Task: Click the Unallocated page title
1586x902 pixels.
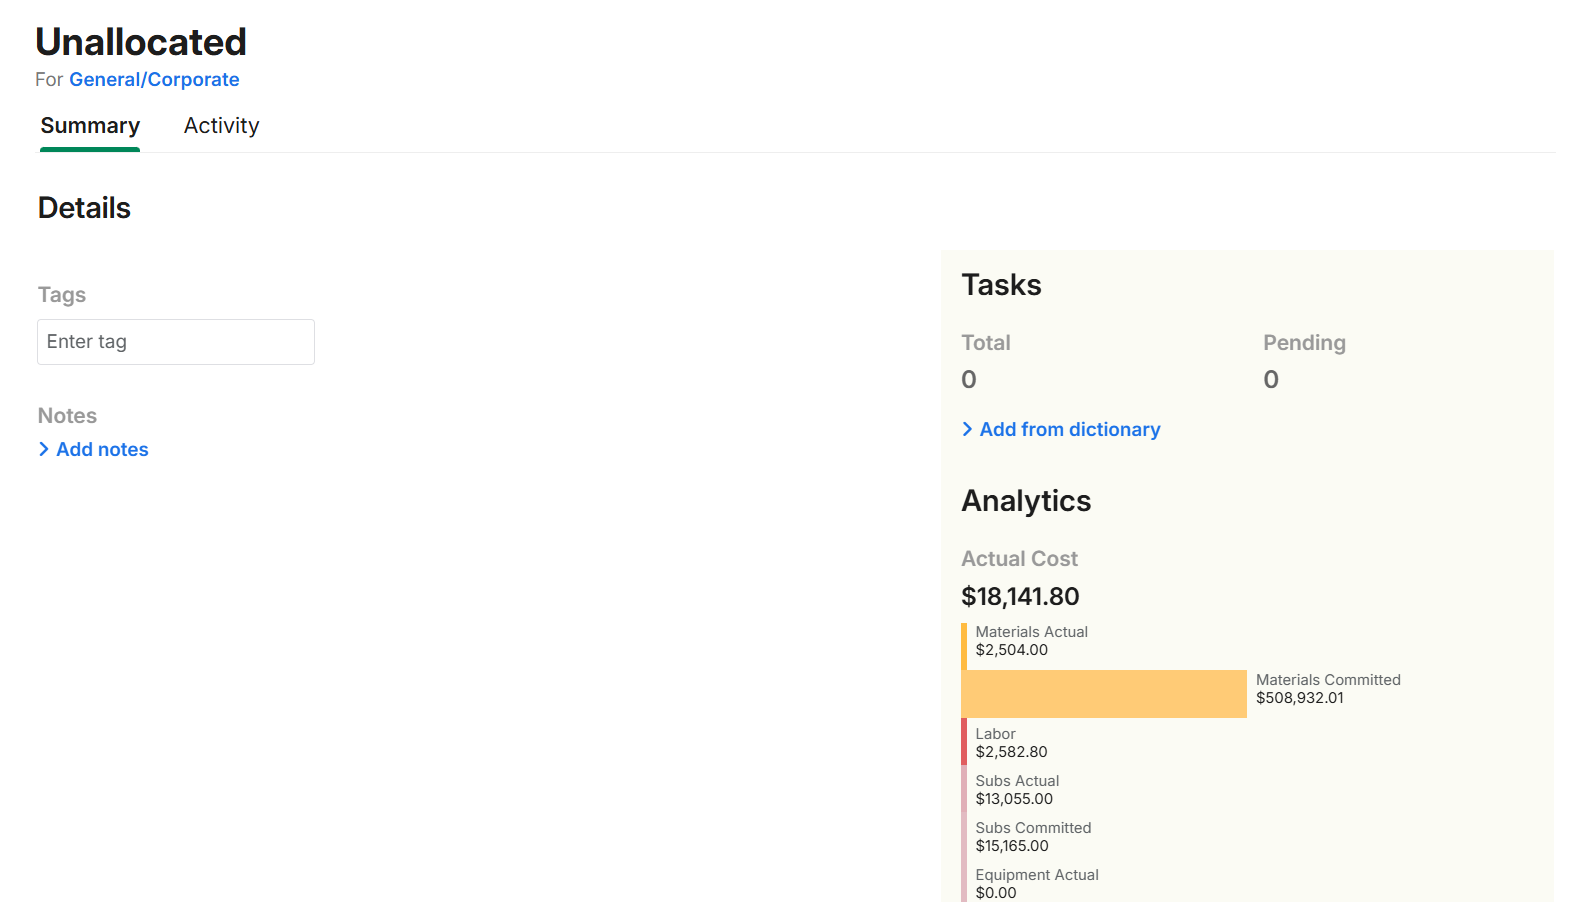Action: coord(141,42)
